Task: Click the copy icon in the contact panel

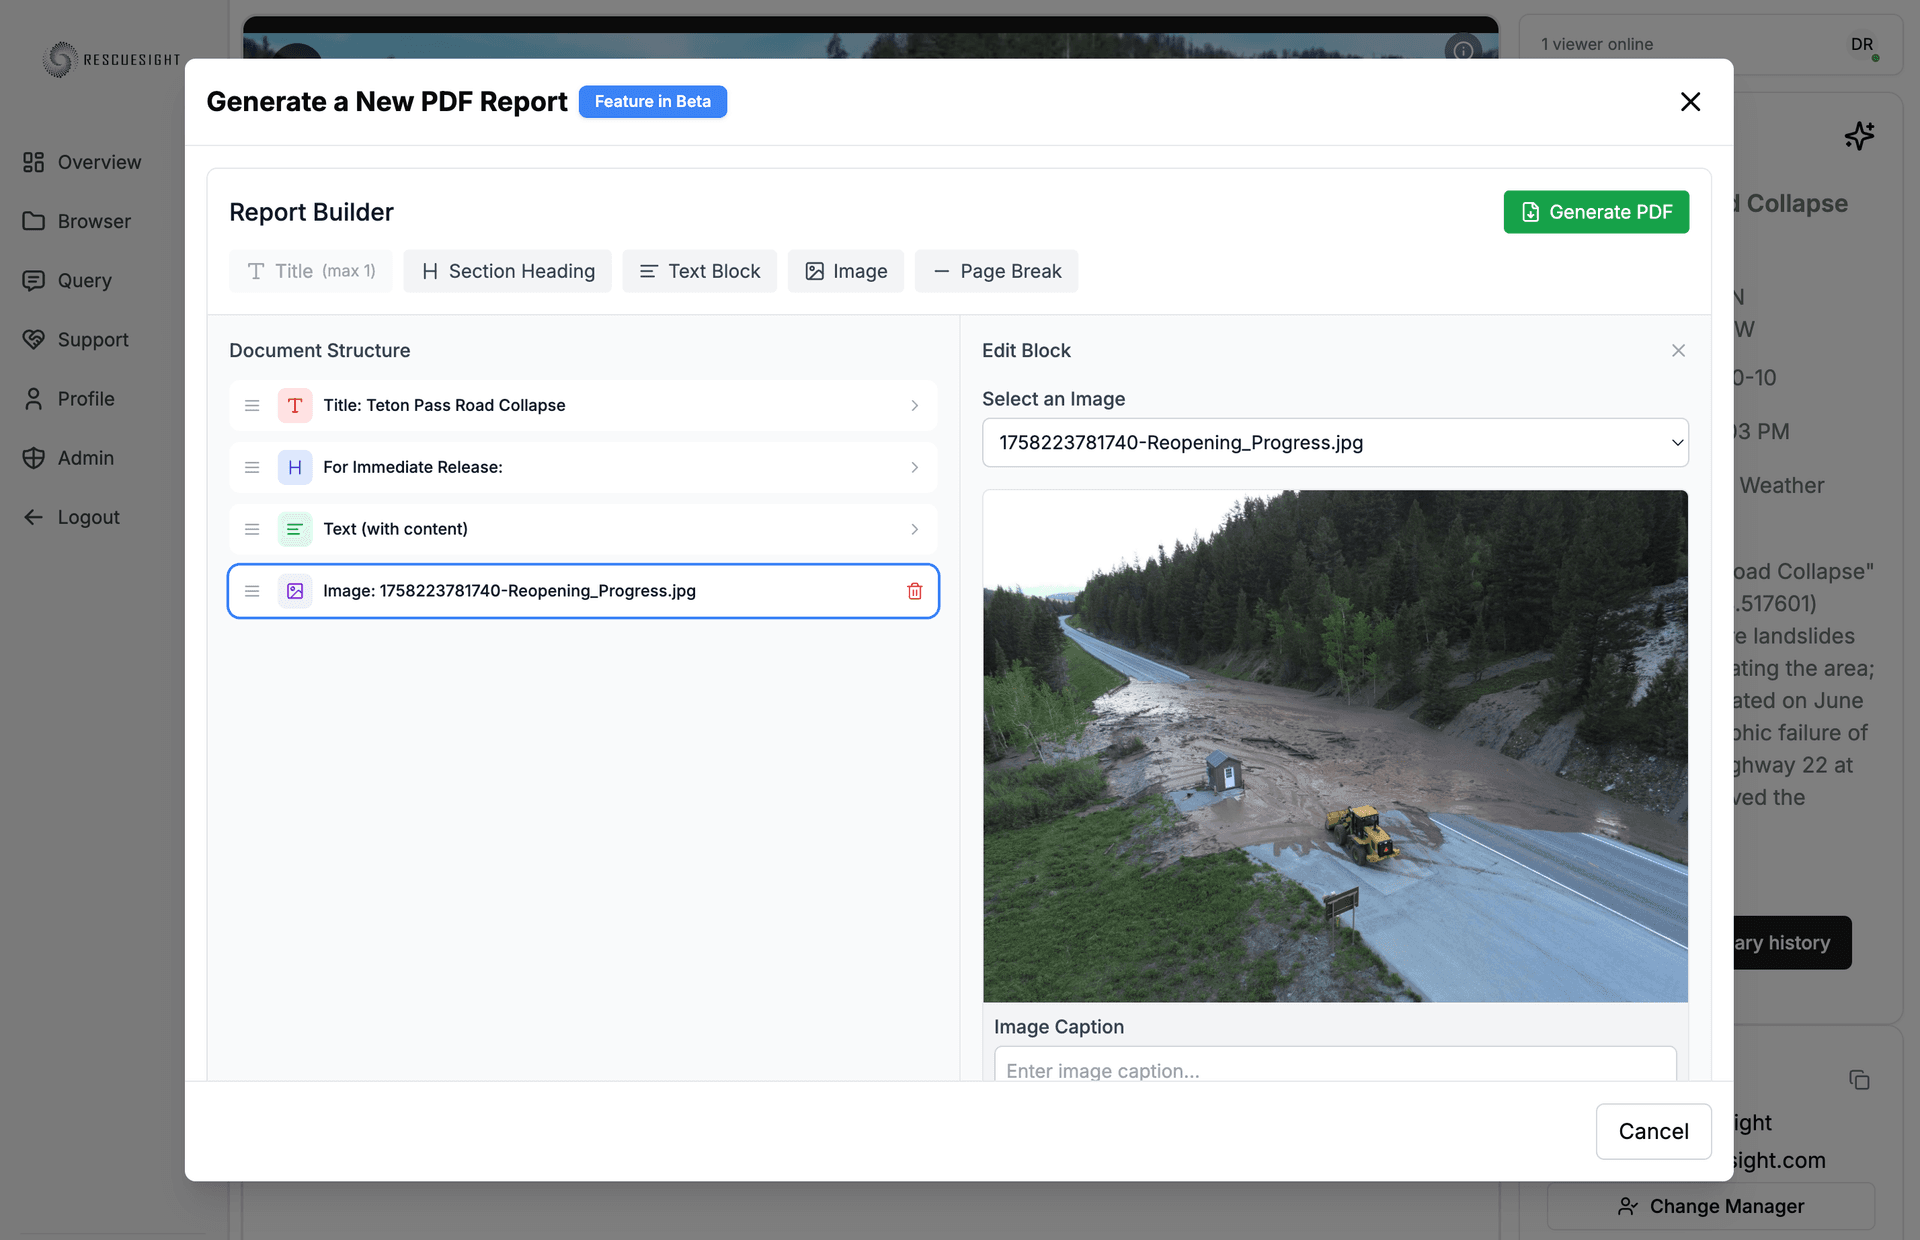Action: 1859,1080
